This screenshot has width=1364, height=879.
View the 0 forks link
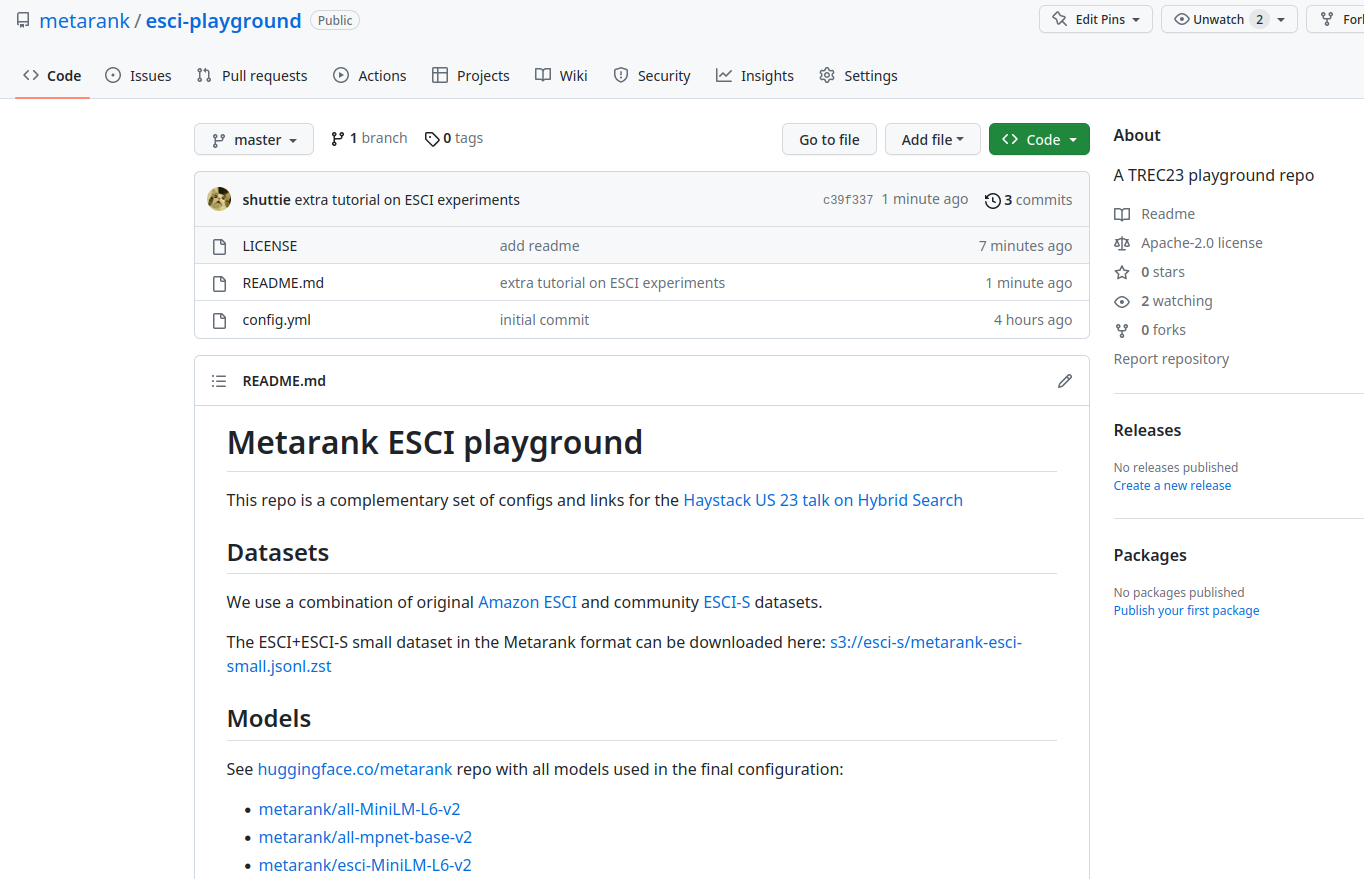(1163, 330)
